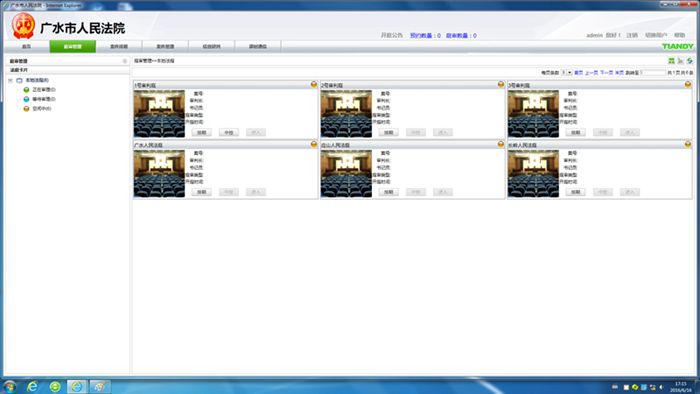The width and height of the screenshot is (700, 394).
Task: Click the refresh icon beside the view icons
Action: 690,61
